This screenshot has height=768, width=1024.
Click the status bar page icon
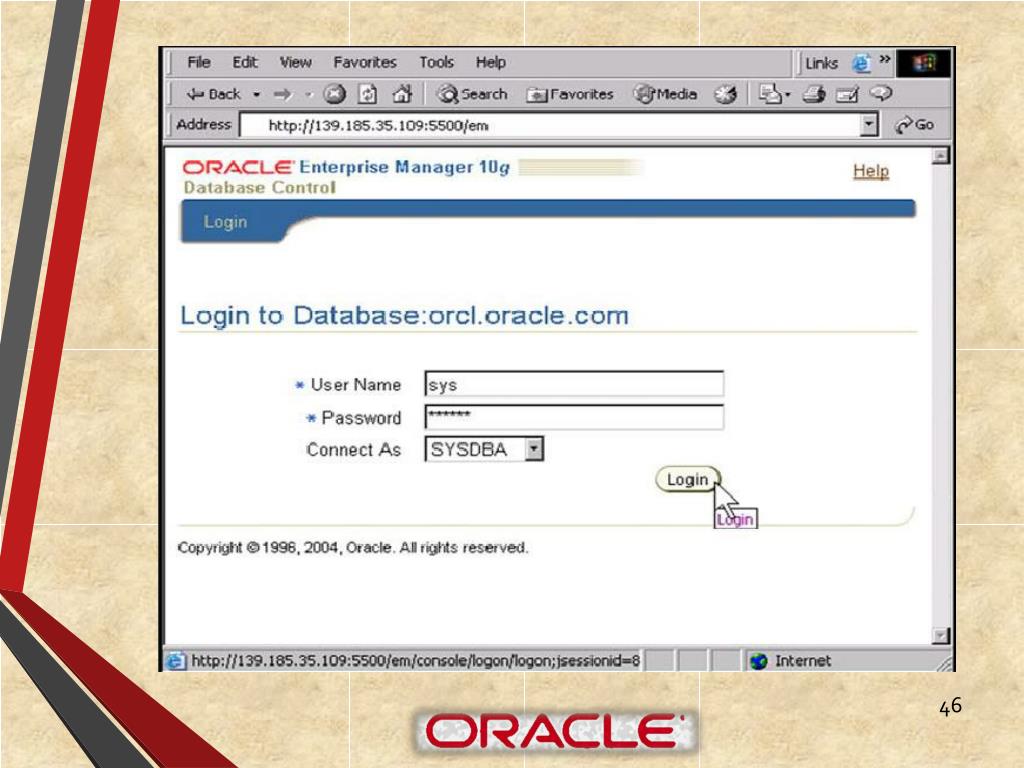point(176,661)
